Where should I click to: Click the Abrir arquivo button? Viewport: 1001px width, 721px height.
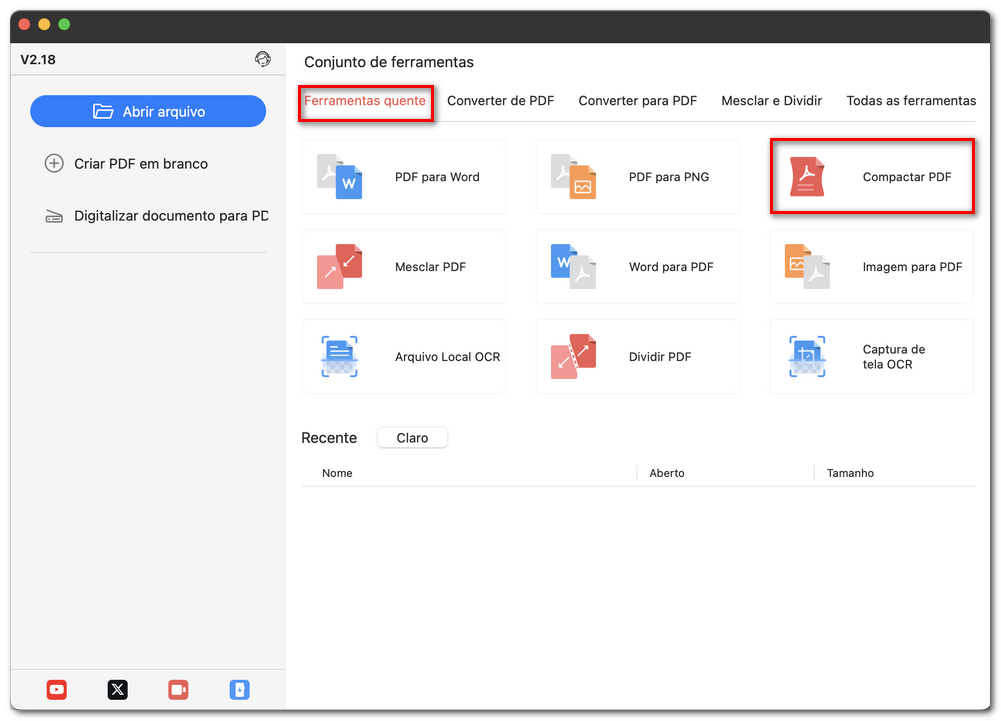(147, 111)
